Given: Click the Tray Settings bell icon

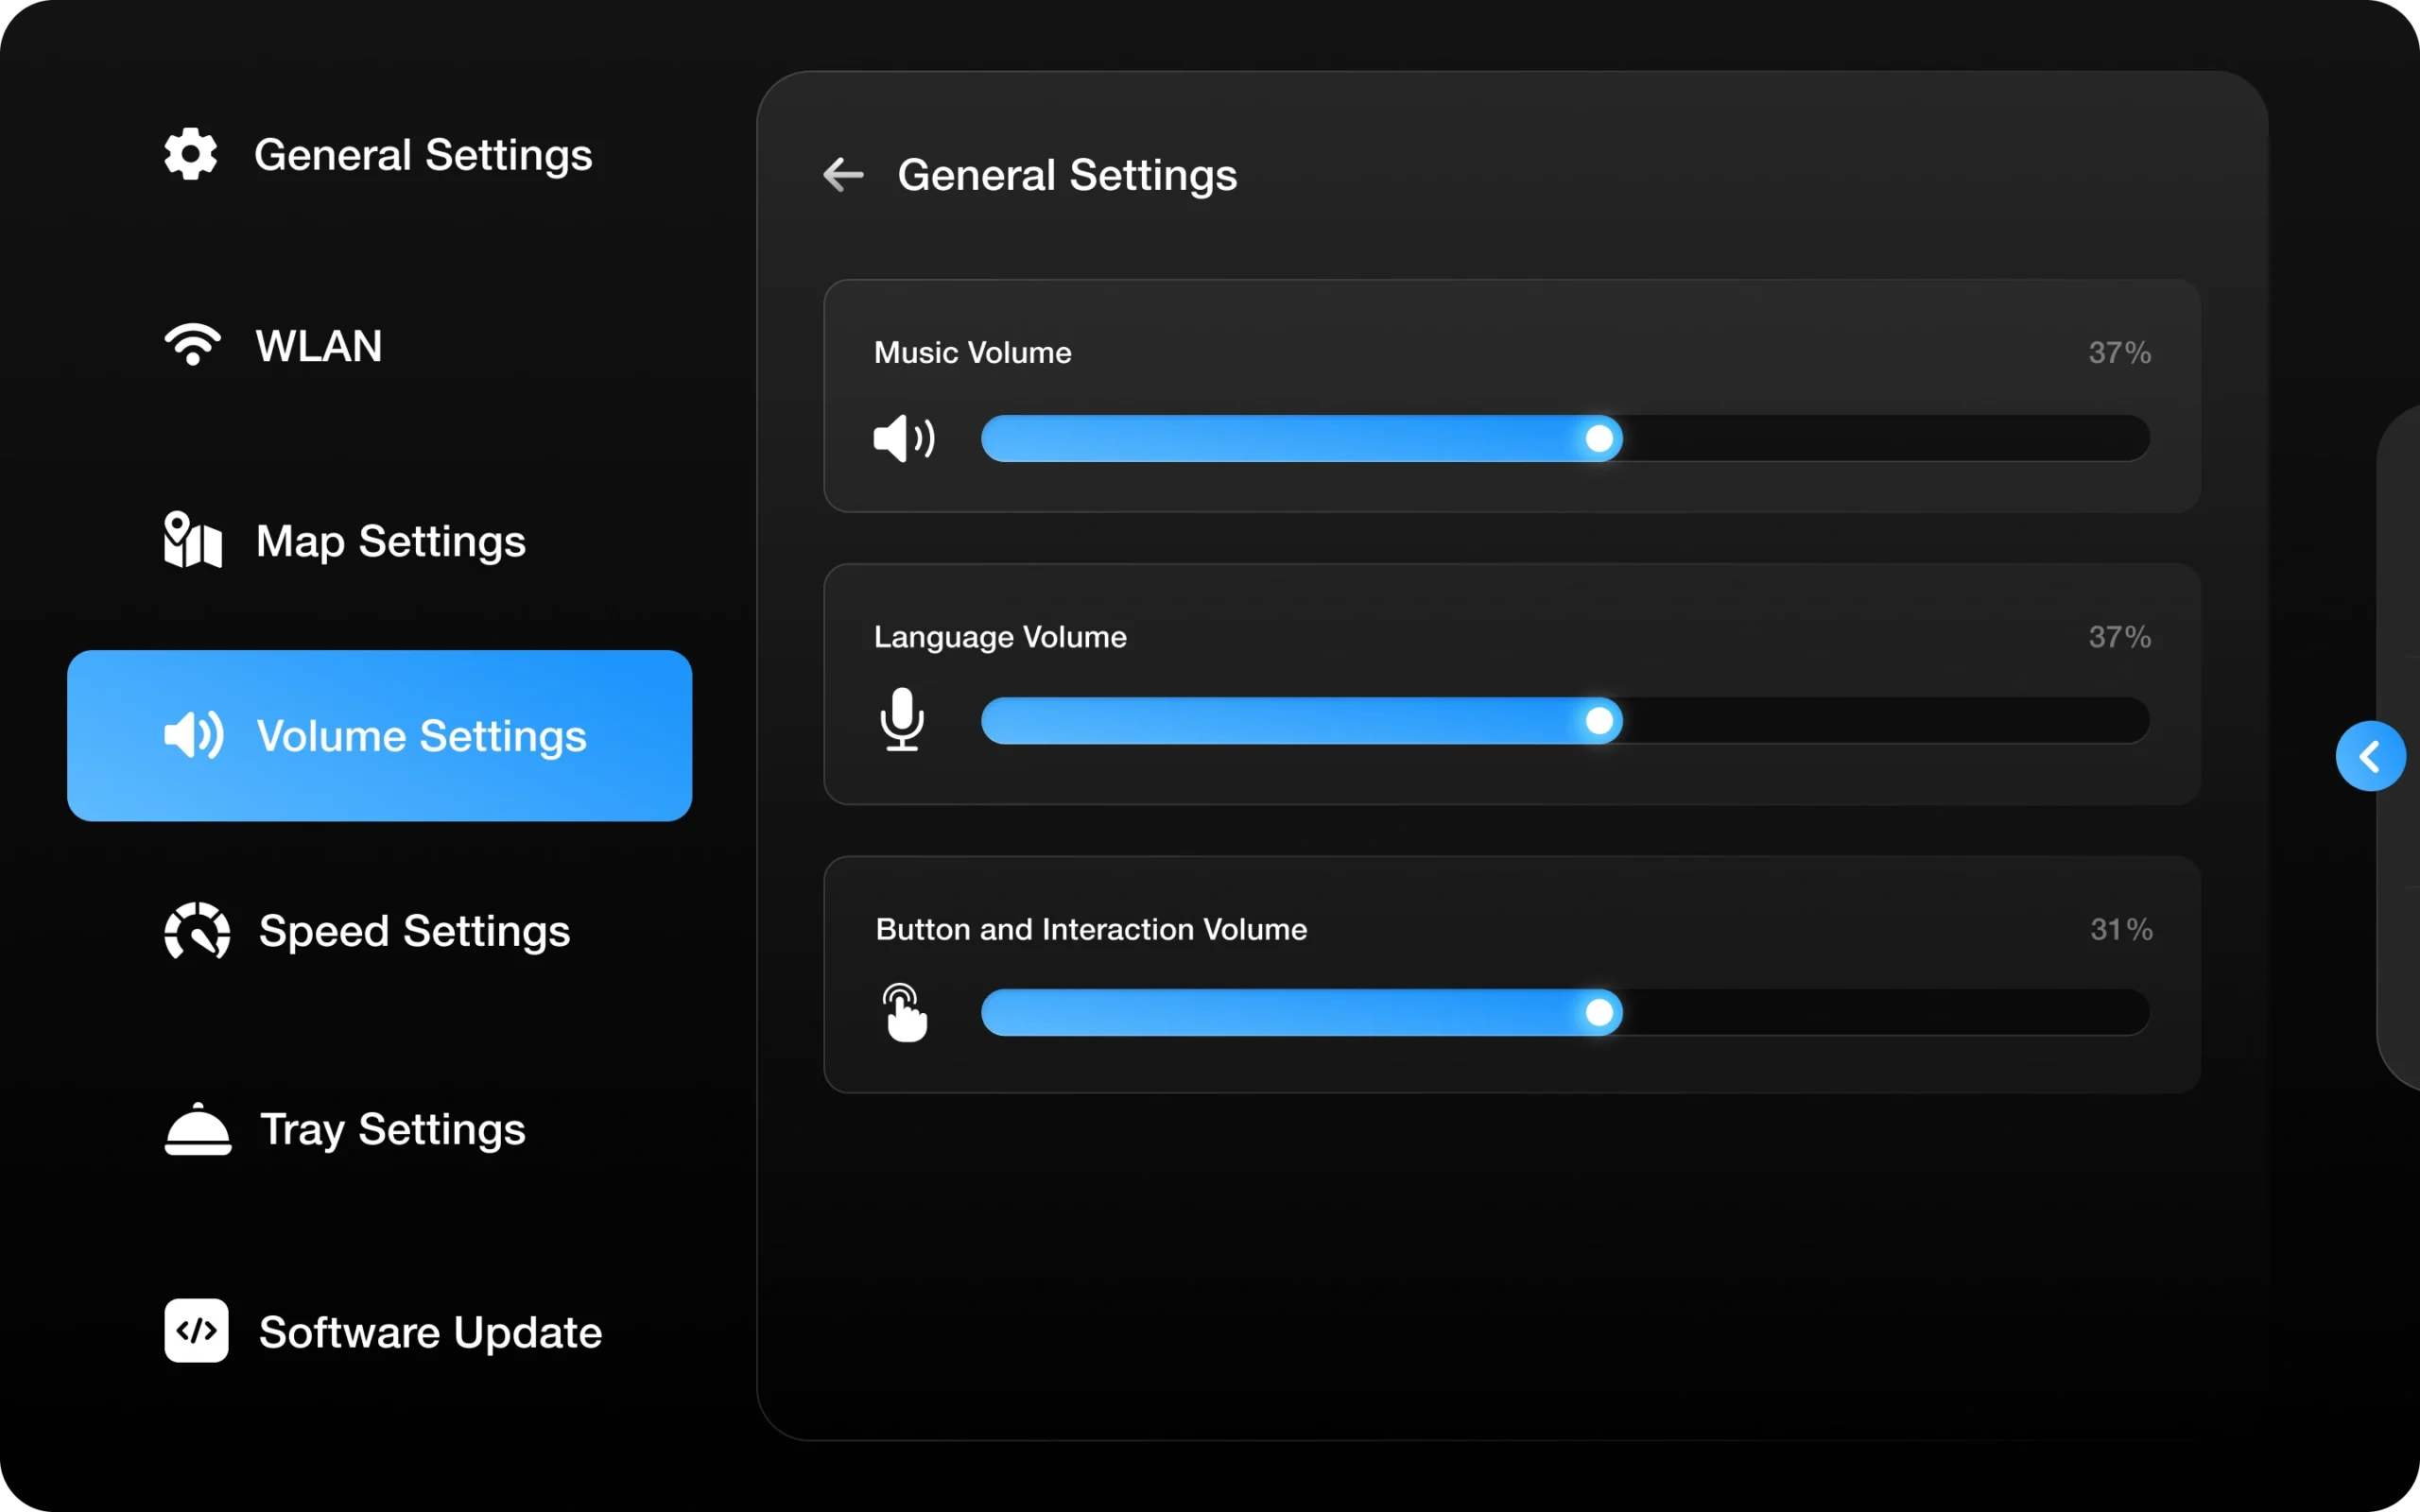Looking at the screenshot, I should pos(197,1129).
